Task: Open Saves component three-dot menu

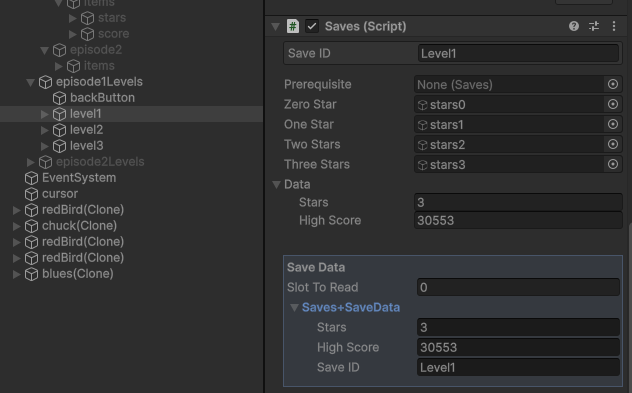Action: [614, 26]
